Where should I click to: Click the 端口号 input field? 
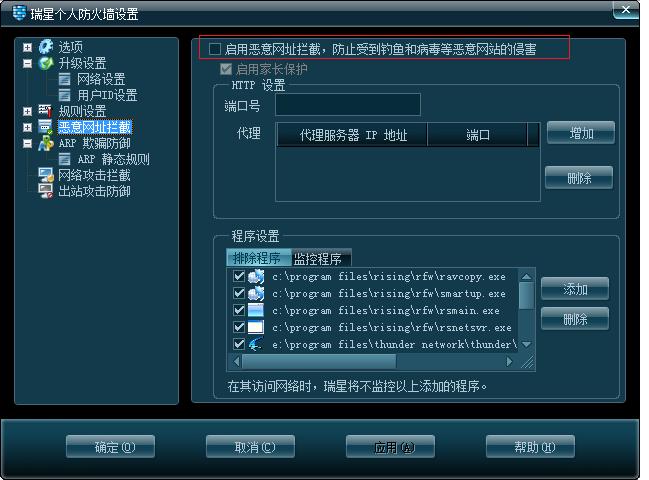pyautogui.click(x=348, y=104)
